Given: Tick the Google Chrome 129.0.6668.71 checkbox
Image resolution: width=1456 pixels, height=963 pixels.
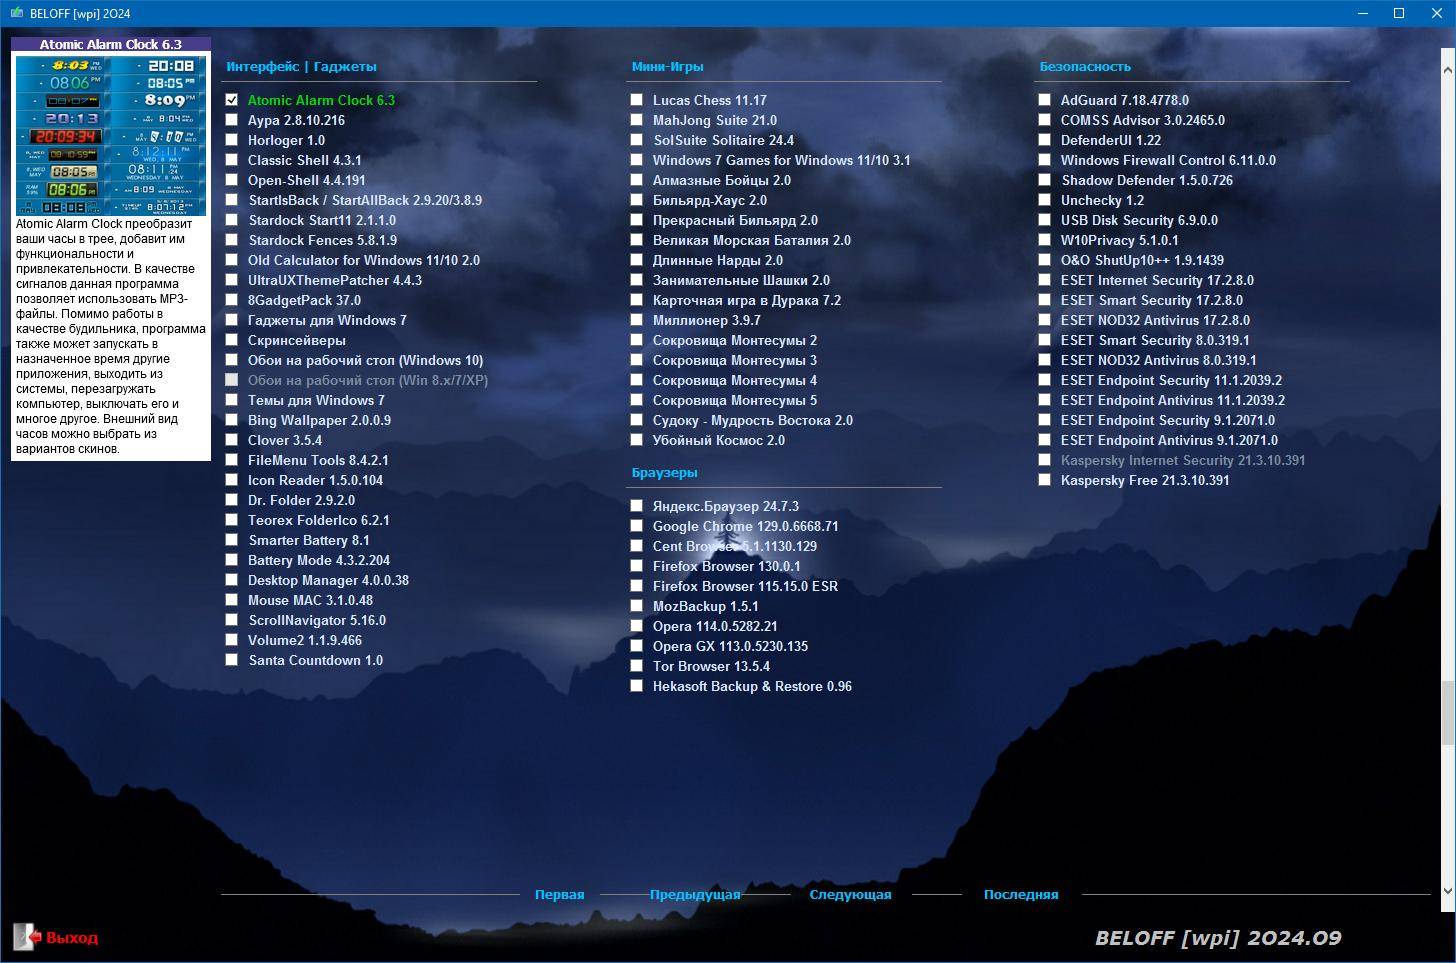Looking at the screenshot, I should 637,526.
